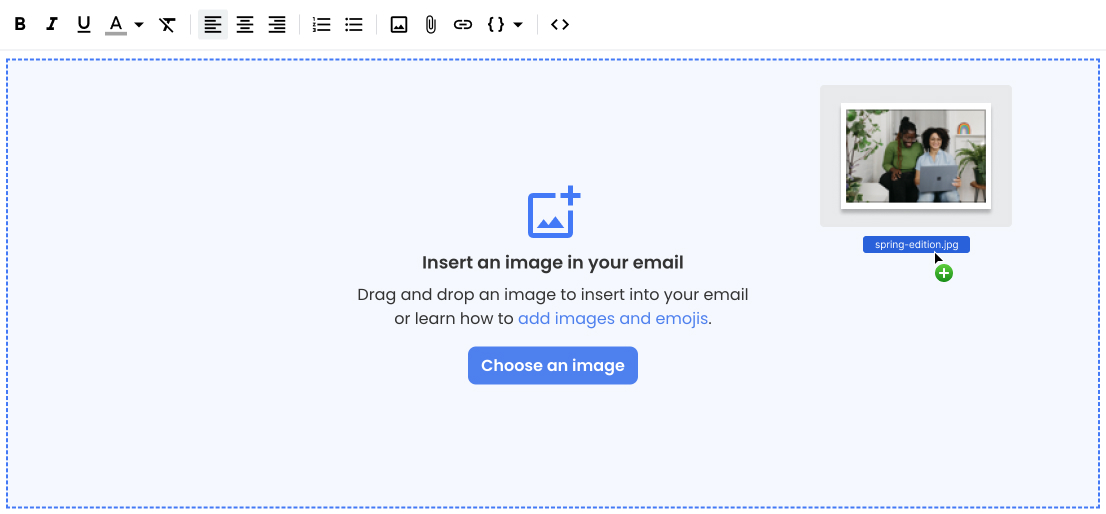
Task: Insert a numbered list
Action: tap(322, 25)
